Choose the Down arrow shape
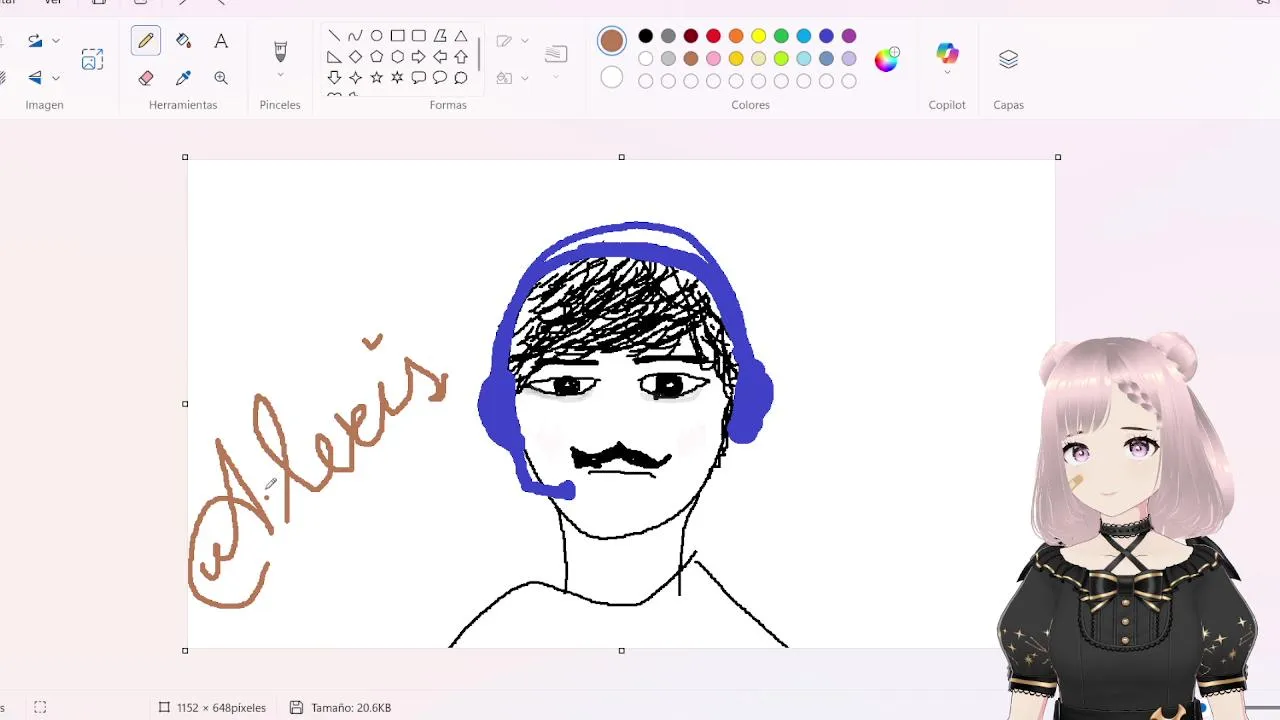 (x=334, y=78)
